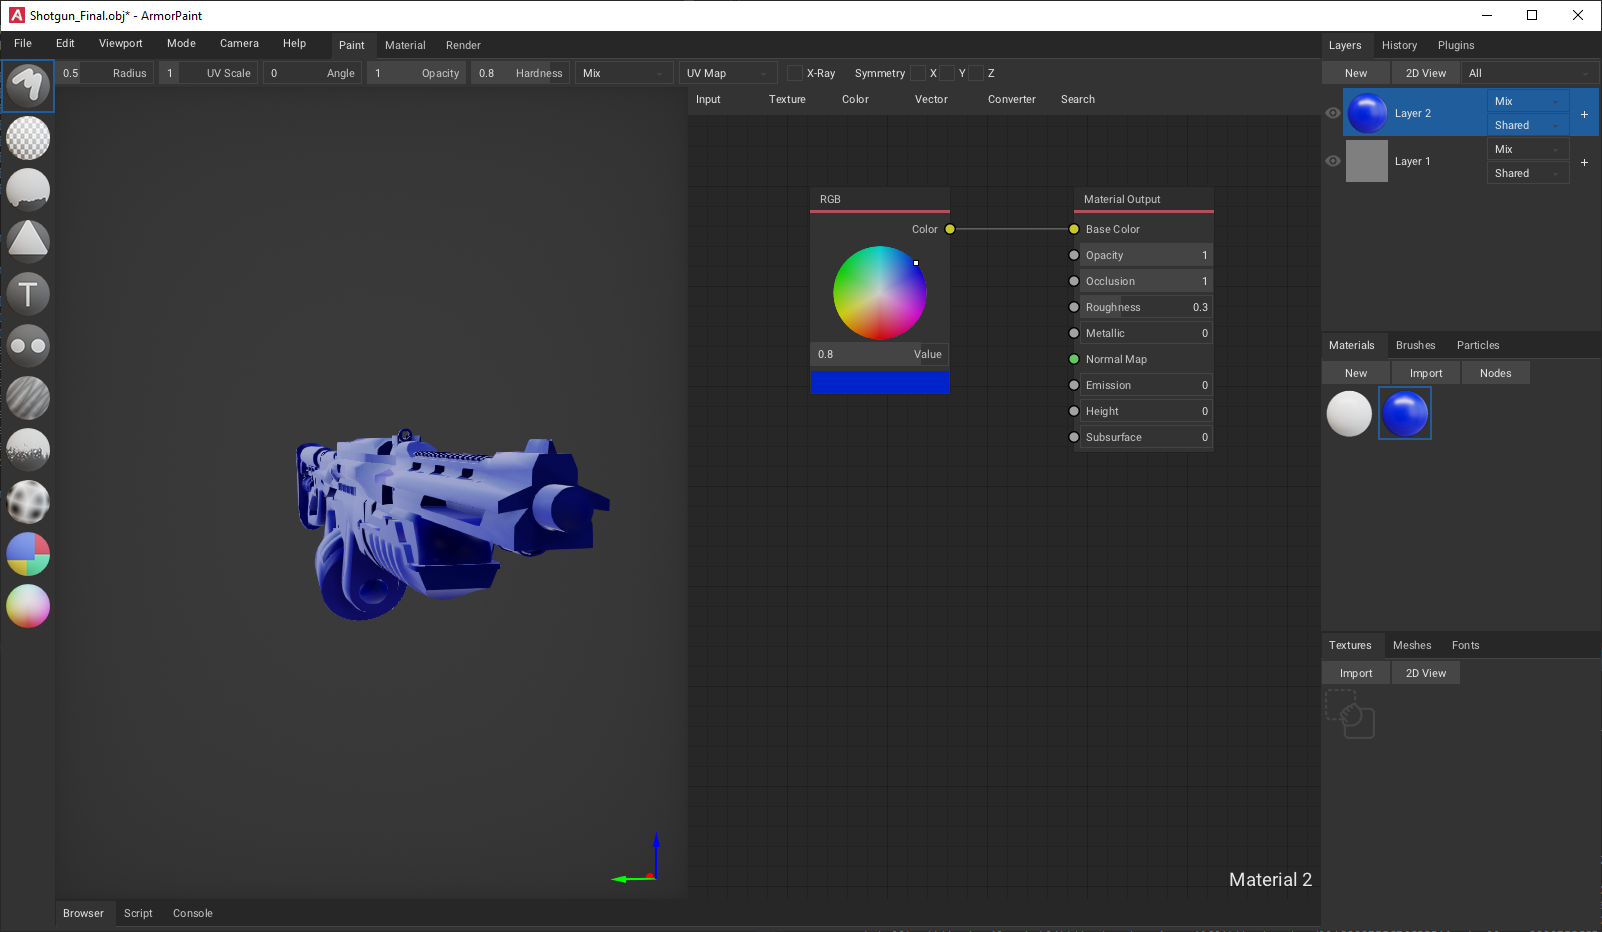The width and height of the screenshot is (1602, 932).
Task: Expand Layer 2 Mix blend dropdown
Action: click(x=1527, y=101)
